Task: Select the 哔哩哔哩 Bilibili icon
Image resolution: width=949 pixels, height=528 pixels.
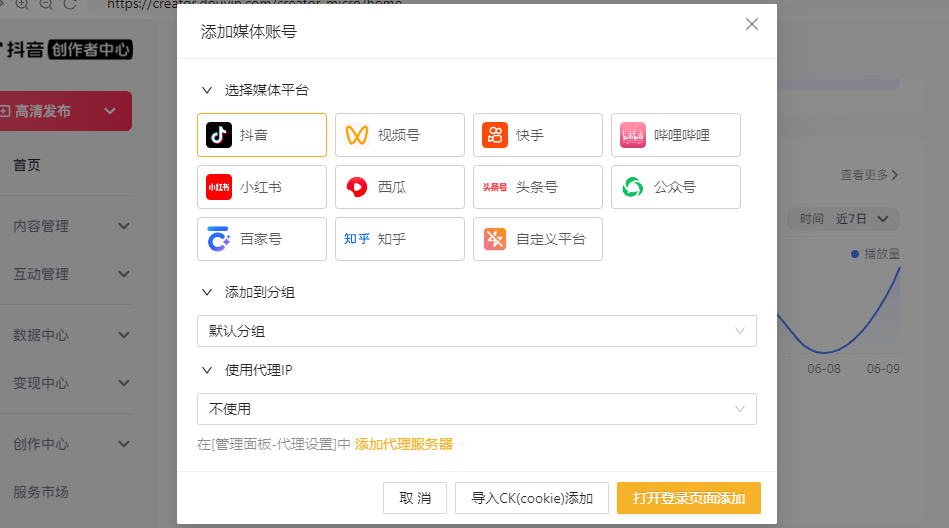Action: [x=633, y=135]
